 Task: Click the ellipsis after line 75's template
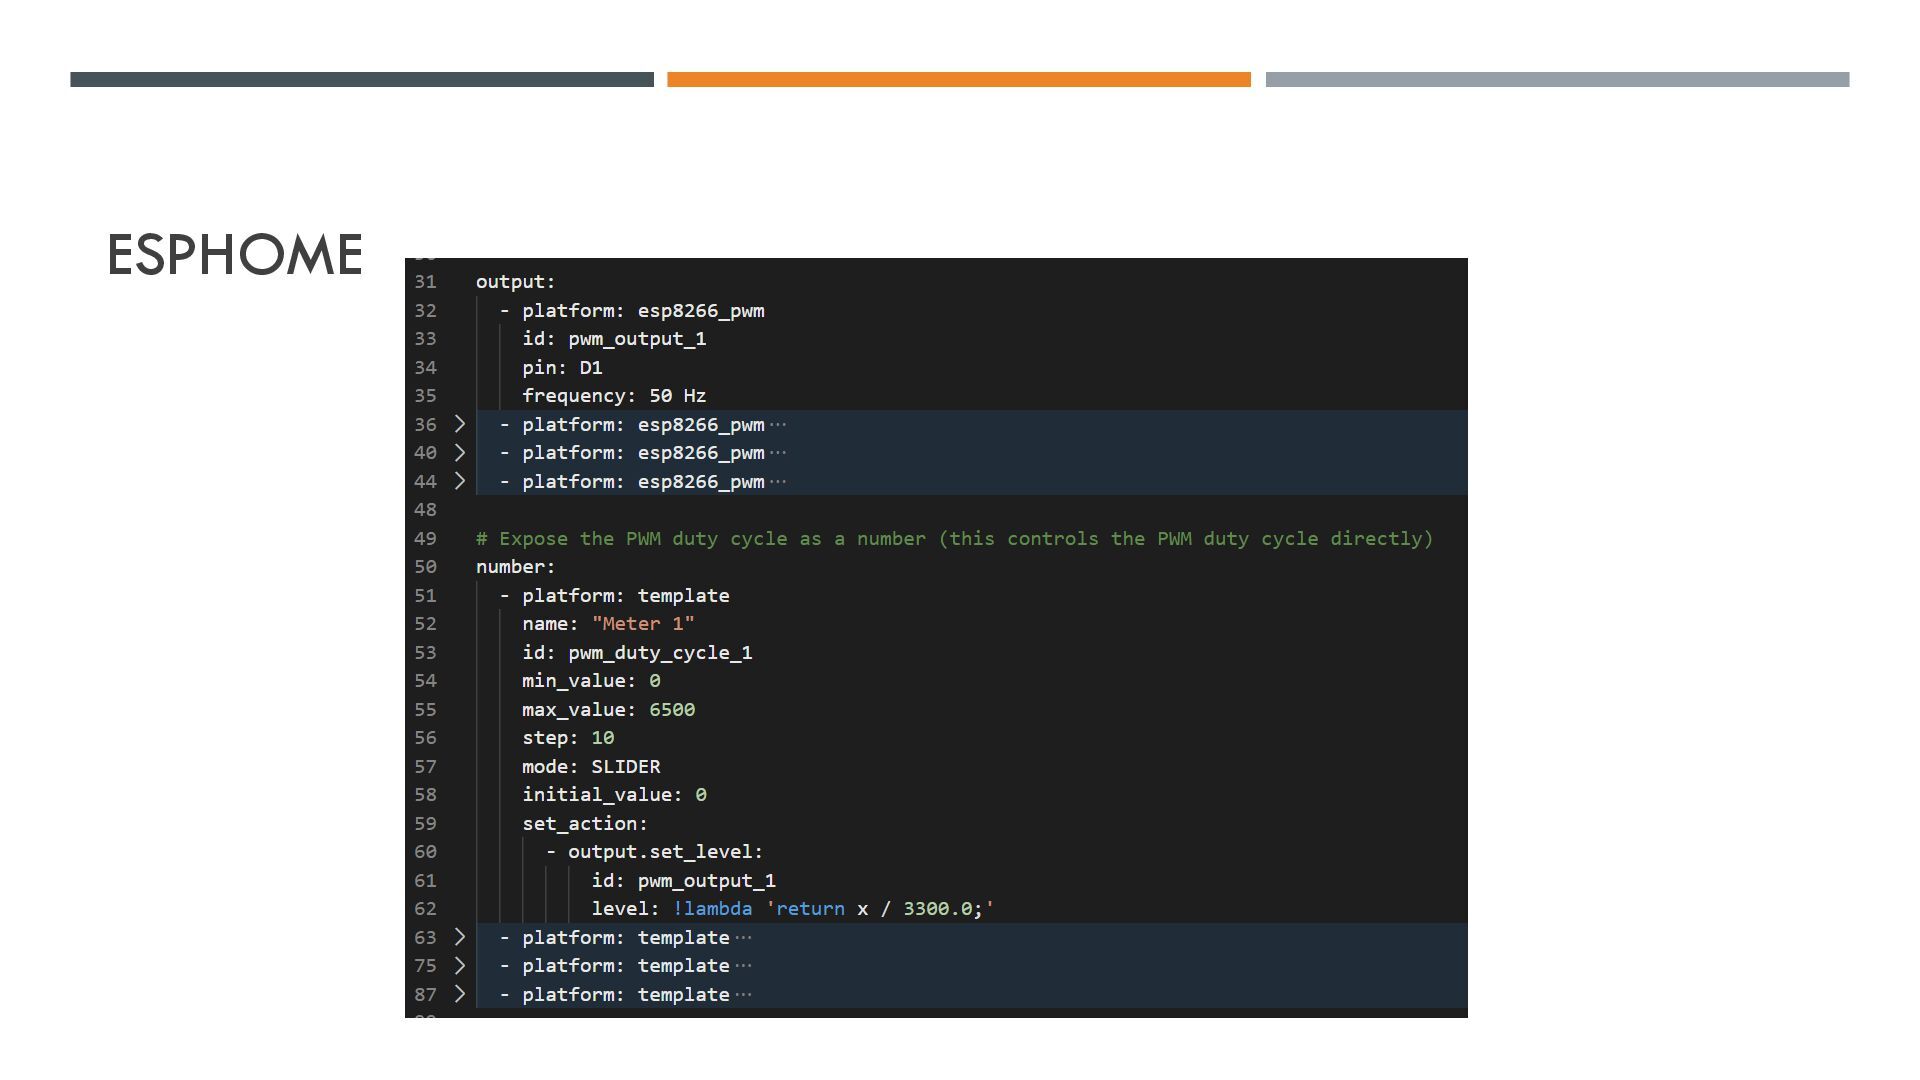point(743,966)
